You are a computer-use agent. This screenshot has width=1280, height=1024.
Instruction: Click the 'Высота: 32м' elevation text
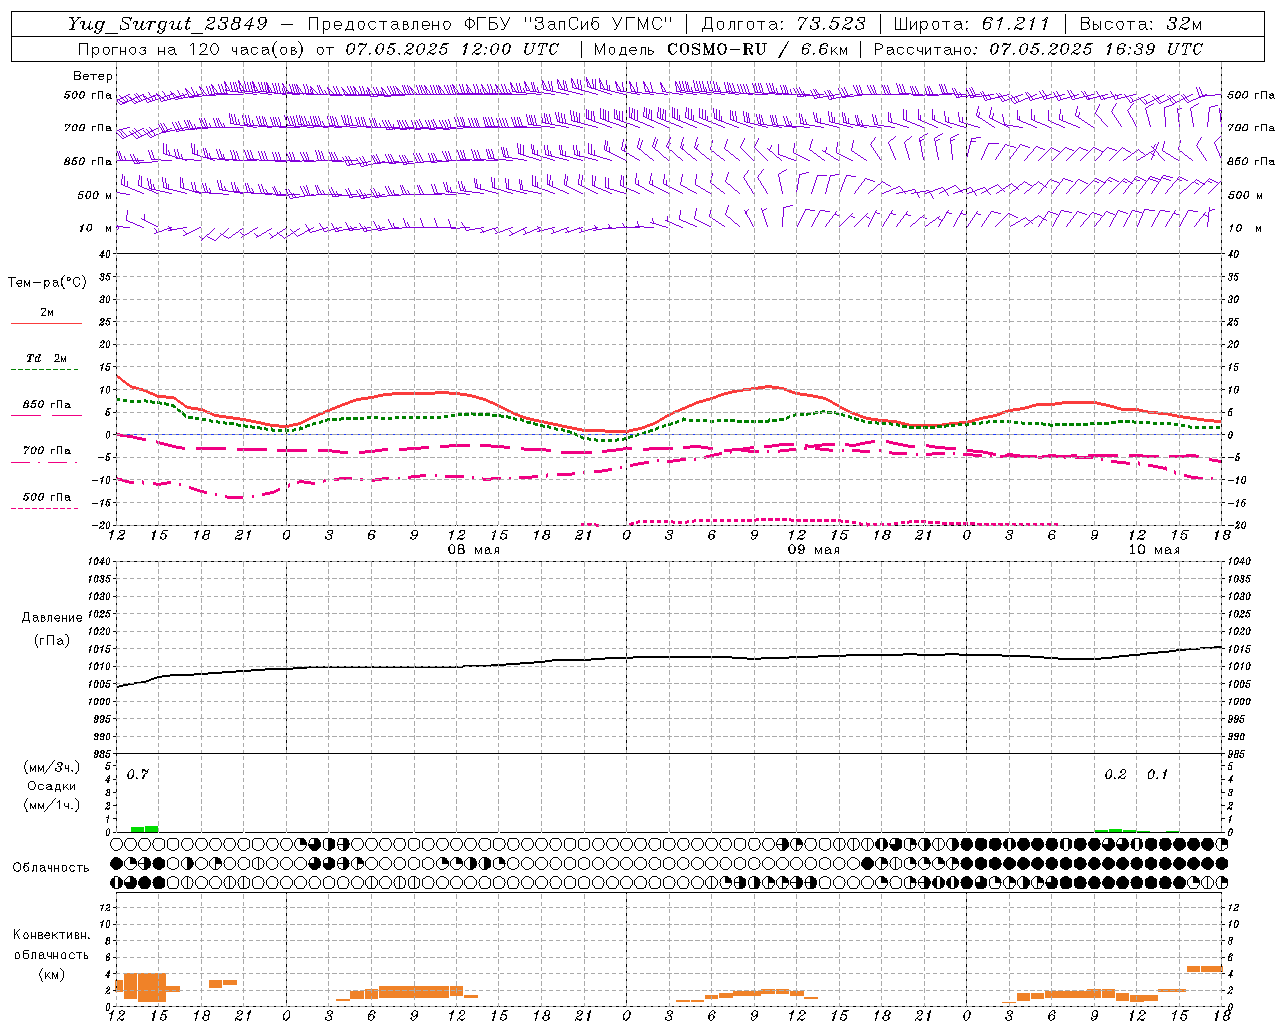1140,24
